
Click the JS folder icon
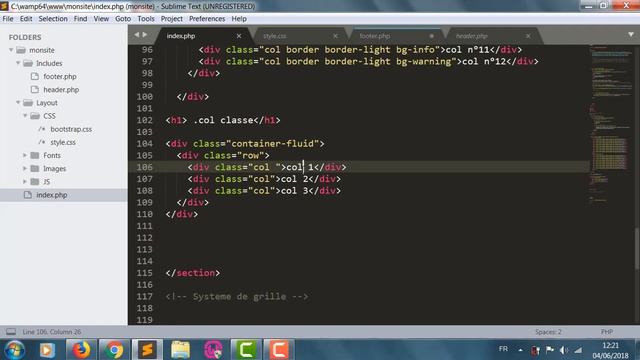[35, 182]
